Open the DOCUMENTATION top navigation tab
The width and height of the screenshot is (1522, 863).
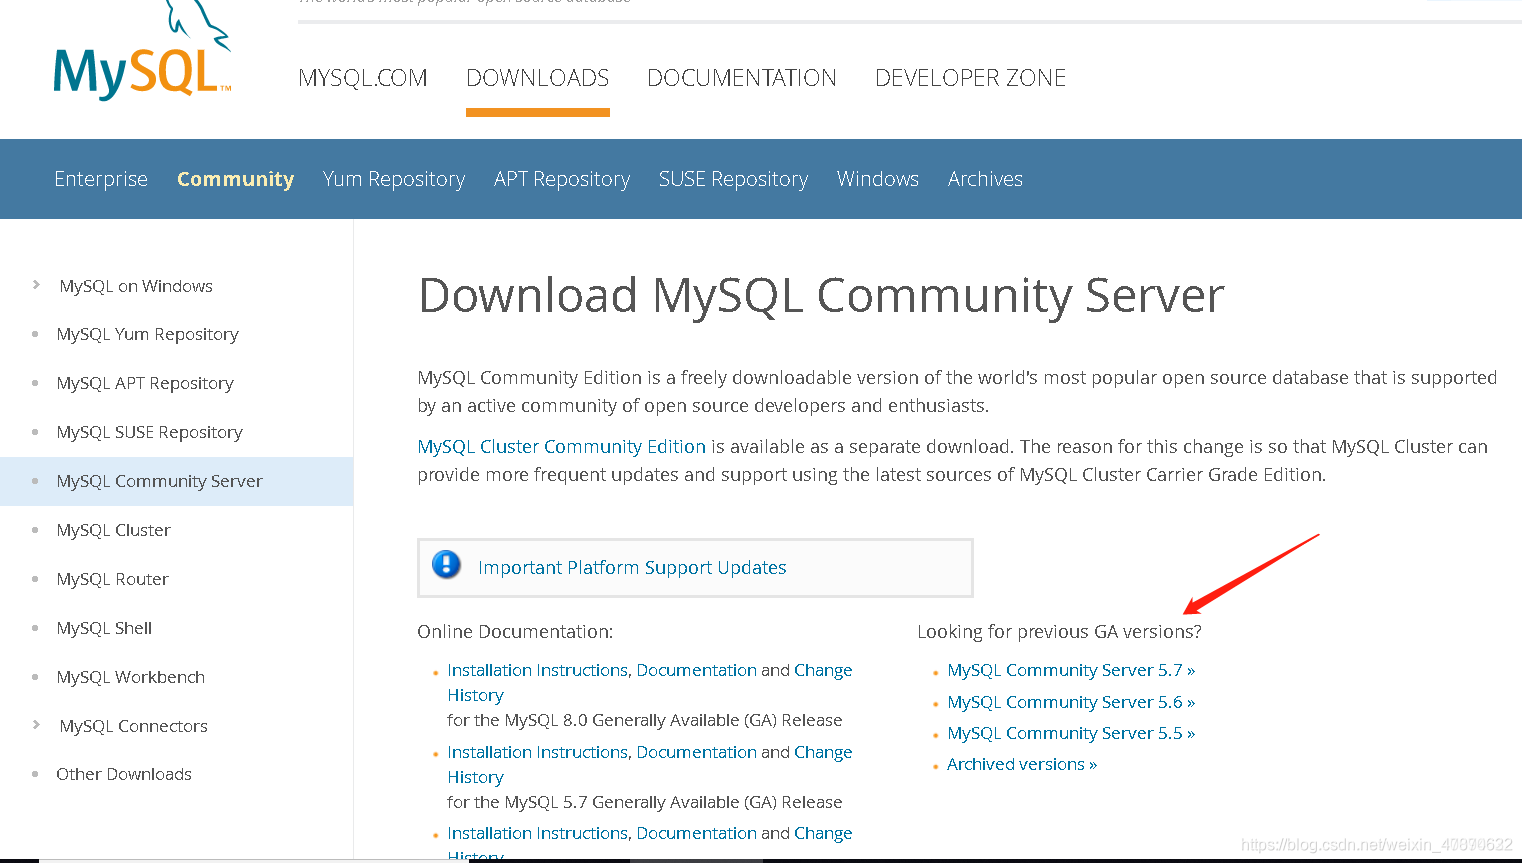tap(742, 78)
